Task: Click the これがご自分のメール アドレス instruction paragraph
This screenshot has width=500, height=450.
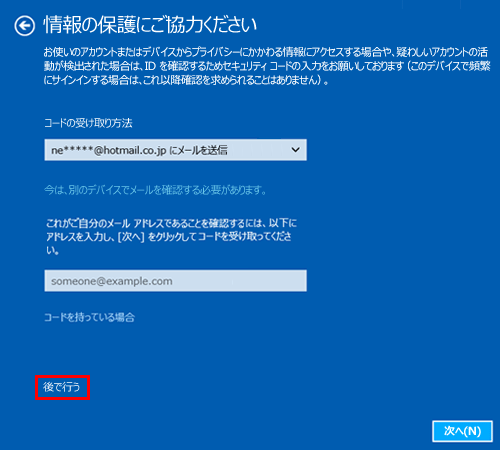Action: (x=171, y=236)
